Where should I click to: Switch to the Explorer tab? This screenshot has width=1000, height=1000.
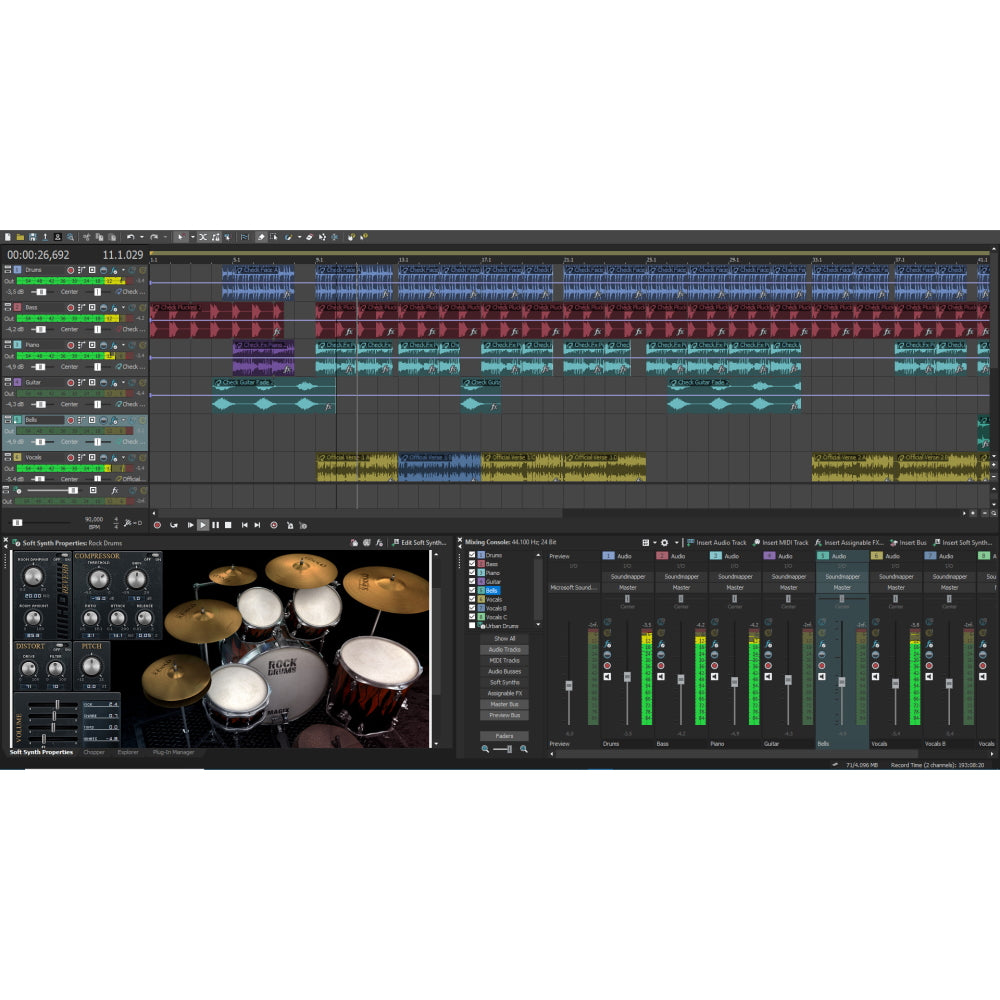tap(129, 751)
